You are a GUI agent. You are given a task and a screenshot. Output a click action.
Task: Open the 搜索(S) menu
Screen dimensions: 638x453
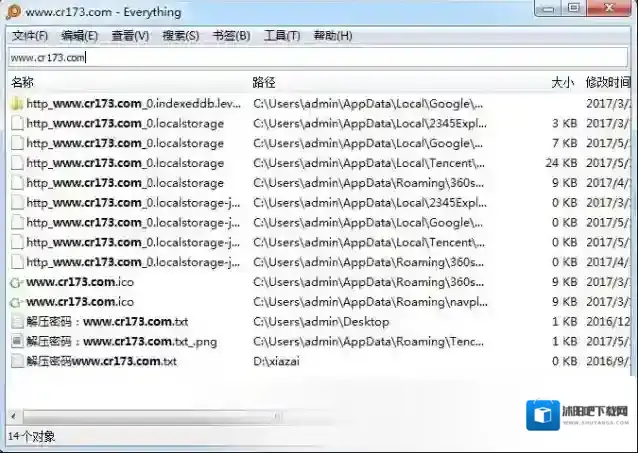coord(181,36)
